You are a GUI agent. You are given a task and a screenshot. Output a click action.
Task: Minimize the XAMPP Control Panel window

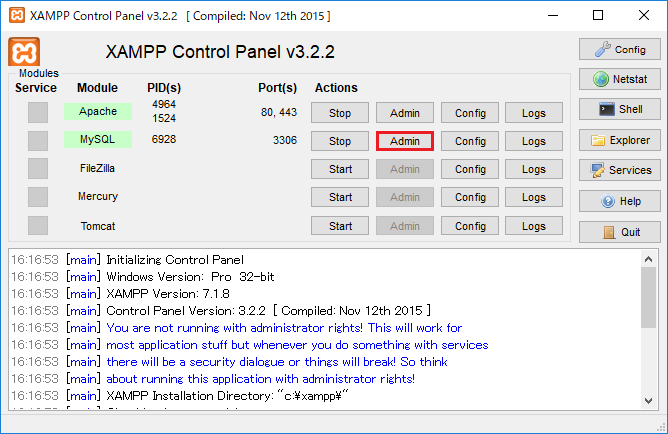[553, 16]
